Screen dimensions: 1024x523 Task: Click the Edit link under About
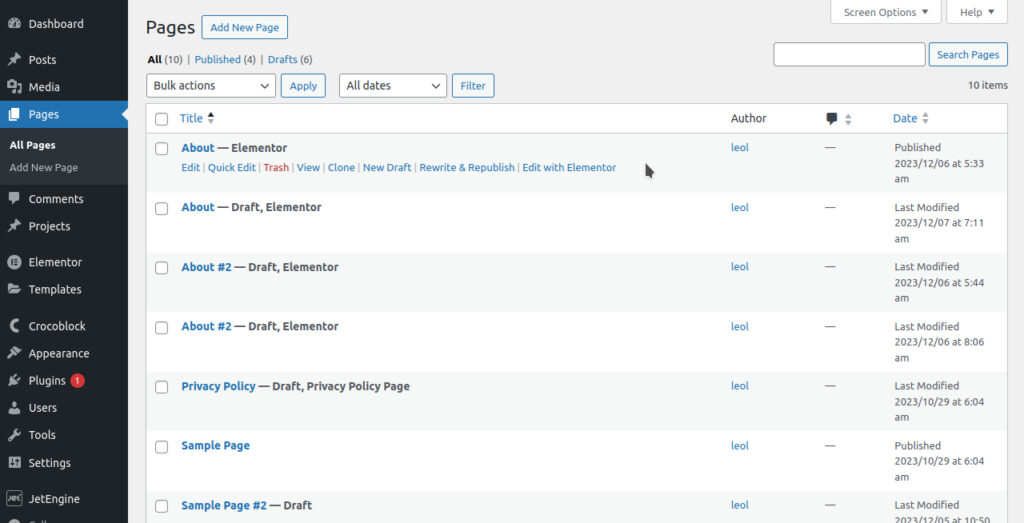click(x=191, y=167)
